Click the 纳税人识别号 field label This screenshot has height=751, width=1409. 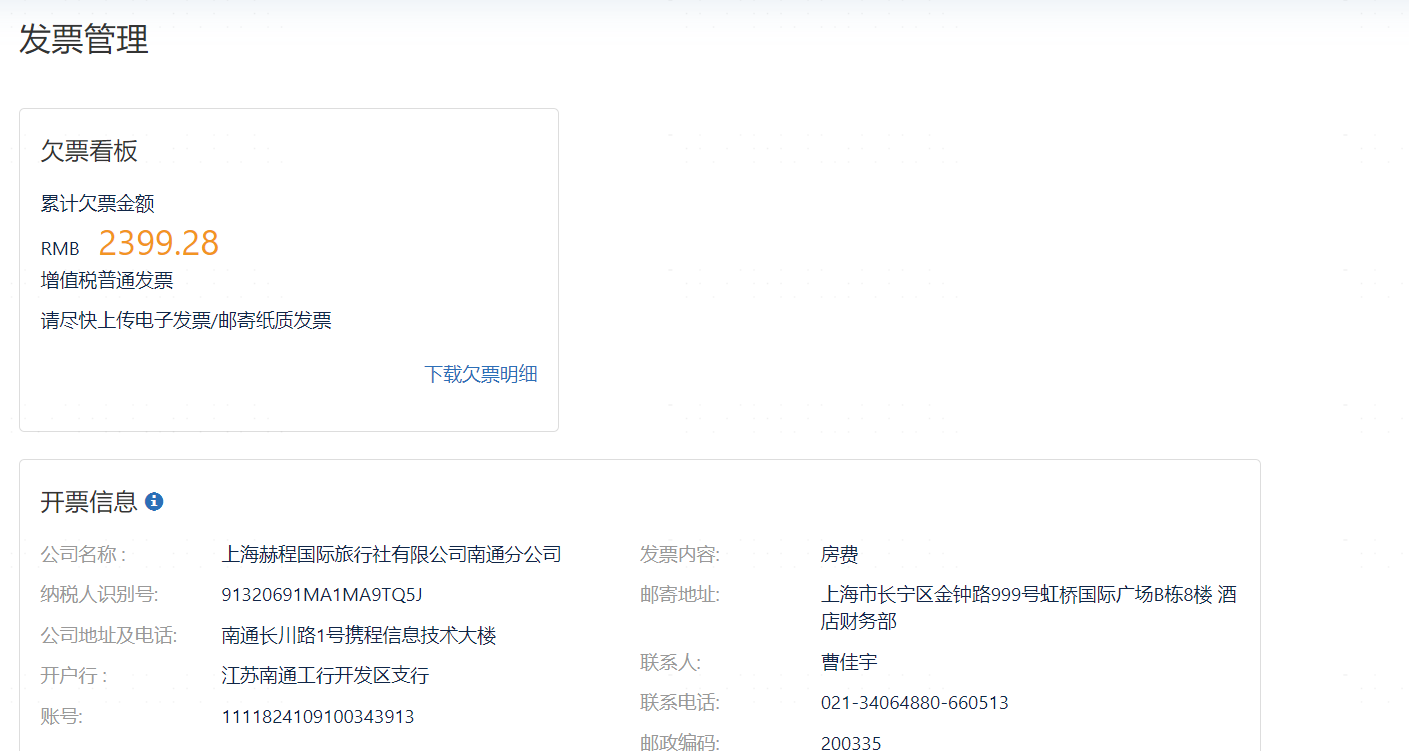99,594
